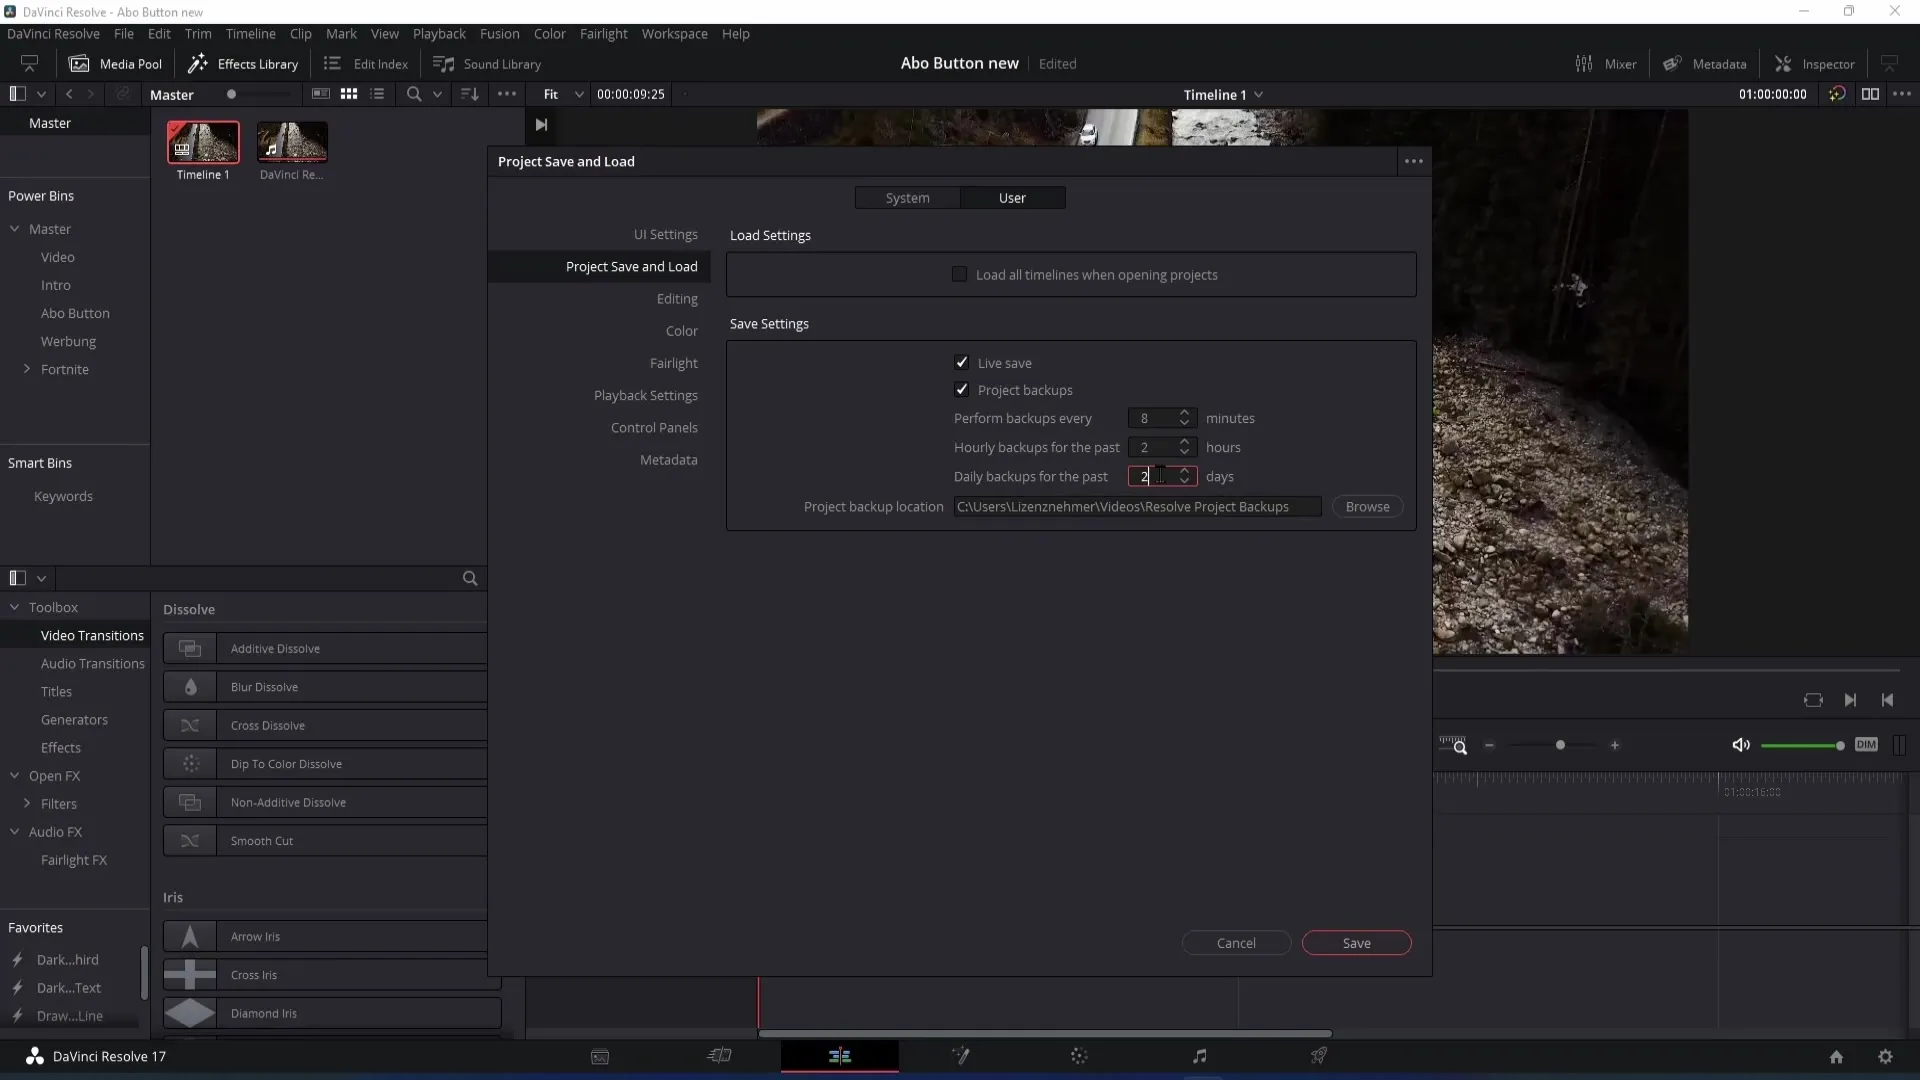Drag the volume slider in viewer

pyautogui.click(x=1838, y=745)
